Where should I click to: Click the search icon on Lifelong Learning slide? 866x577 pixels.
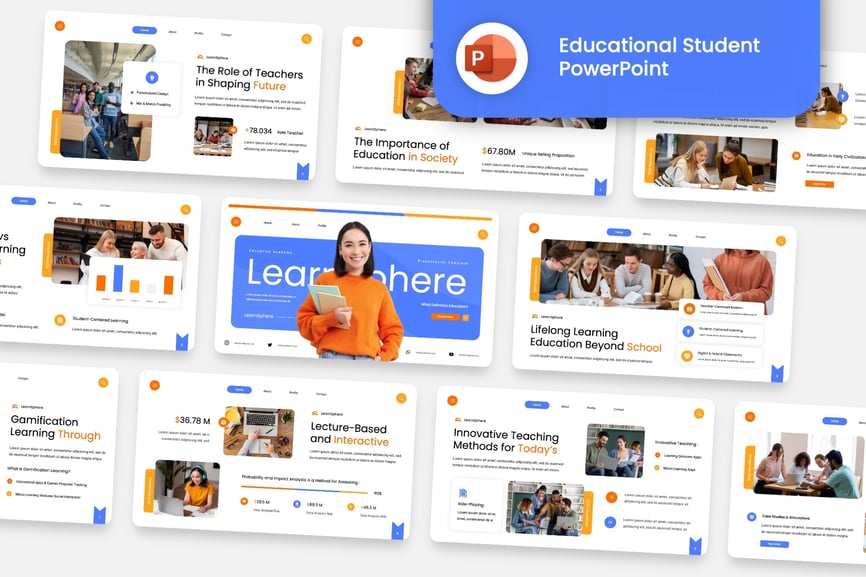778,240
